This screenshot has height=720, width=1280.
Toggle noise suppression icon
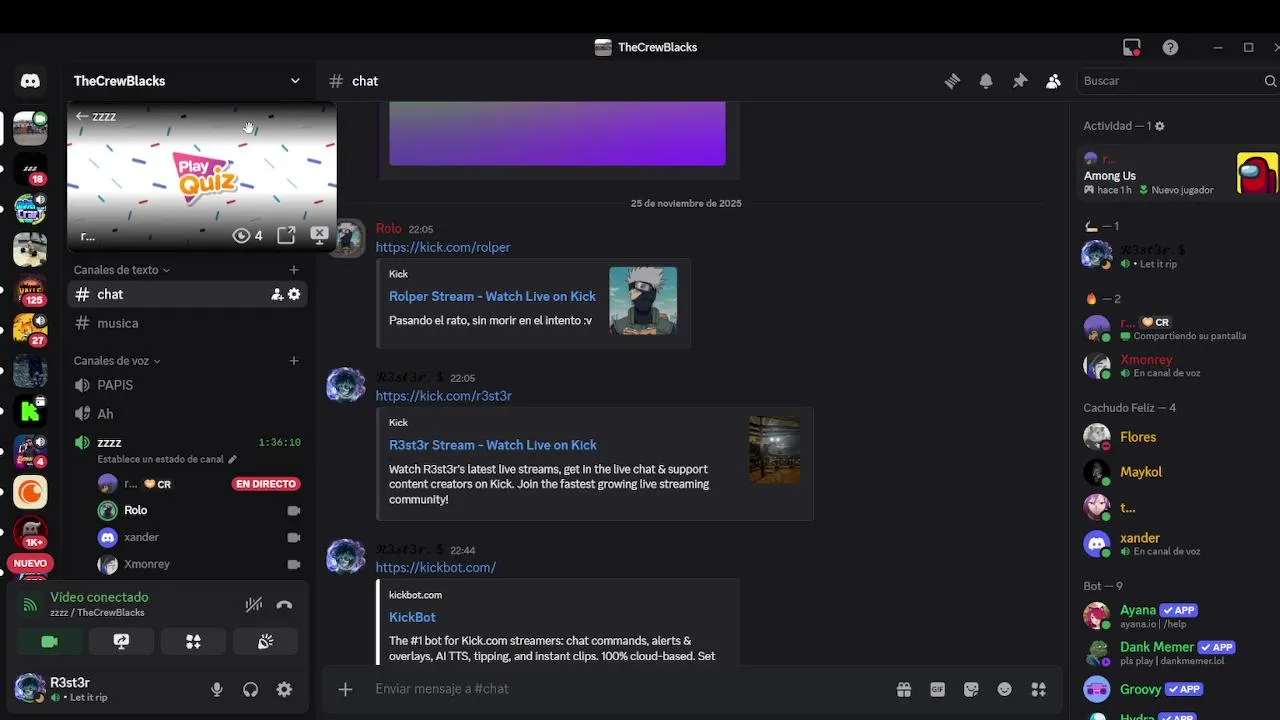click(254, 604)
